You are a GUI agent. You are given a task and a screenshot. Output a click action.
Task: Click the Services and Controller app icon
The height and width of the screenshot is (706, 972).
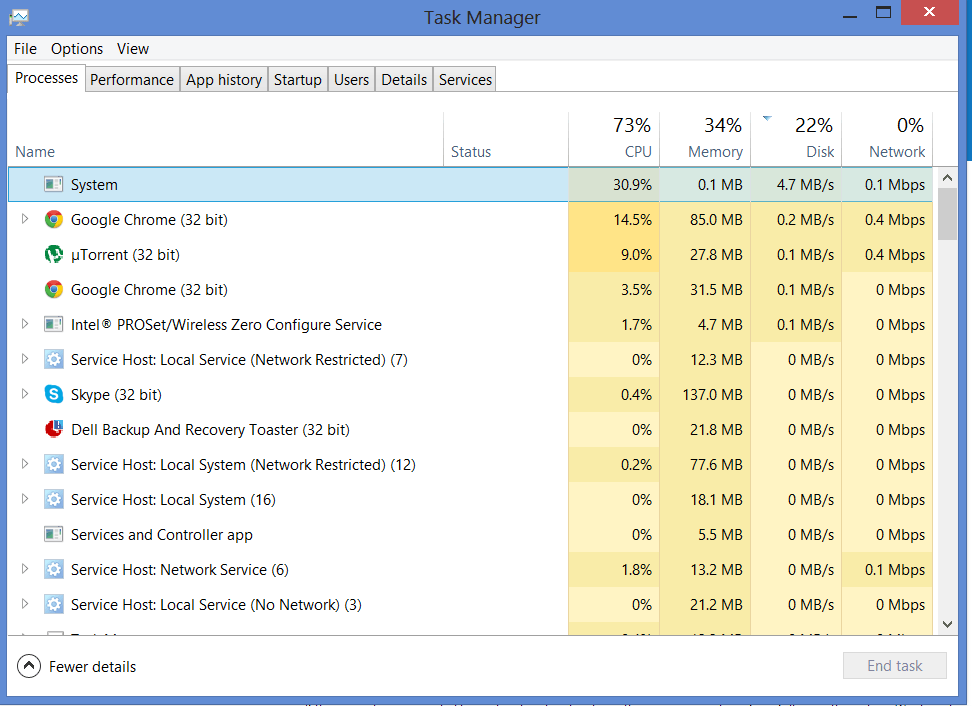point(54,534)
